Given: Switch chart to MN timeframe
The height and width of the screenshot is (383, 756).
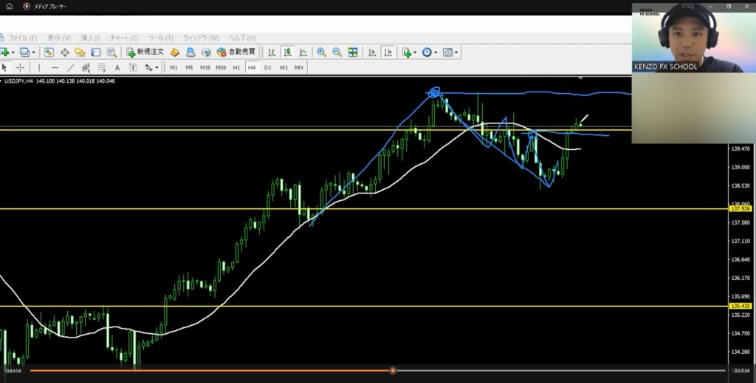Looking at the screenshot, I should (x=299, y=68).
